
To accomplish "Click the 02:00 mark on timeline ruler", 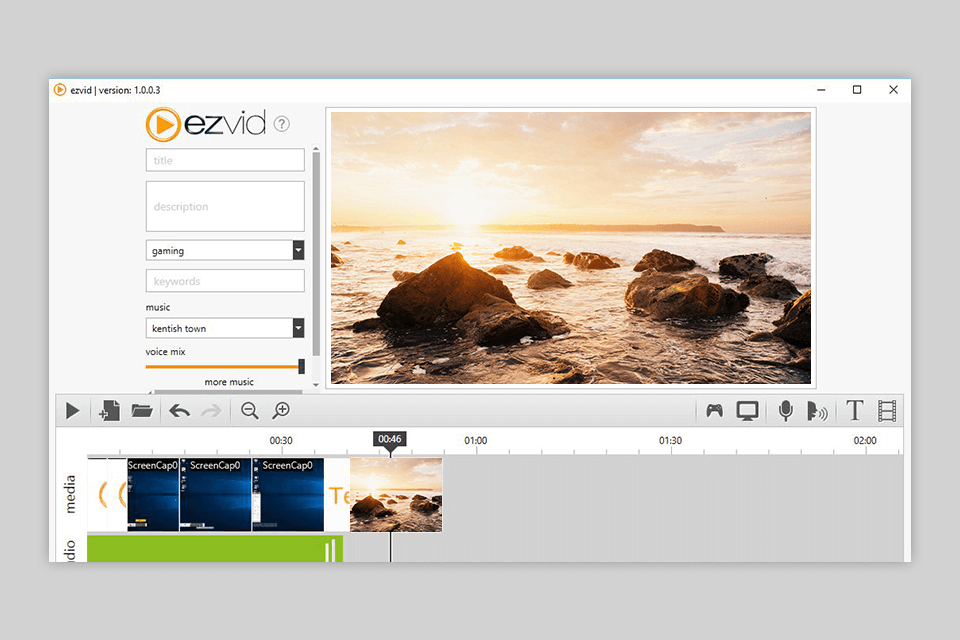I will [x=865, y=440].
